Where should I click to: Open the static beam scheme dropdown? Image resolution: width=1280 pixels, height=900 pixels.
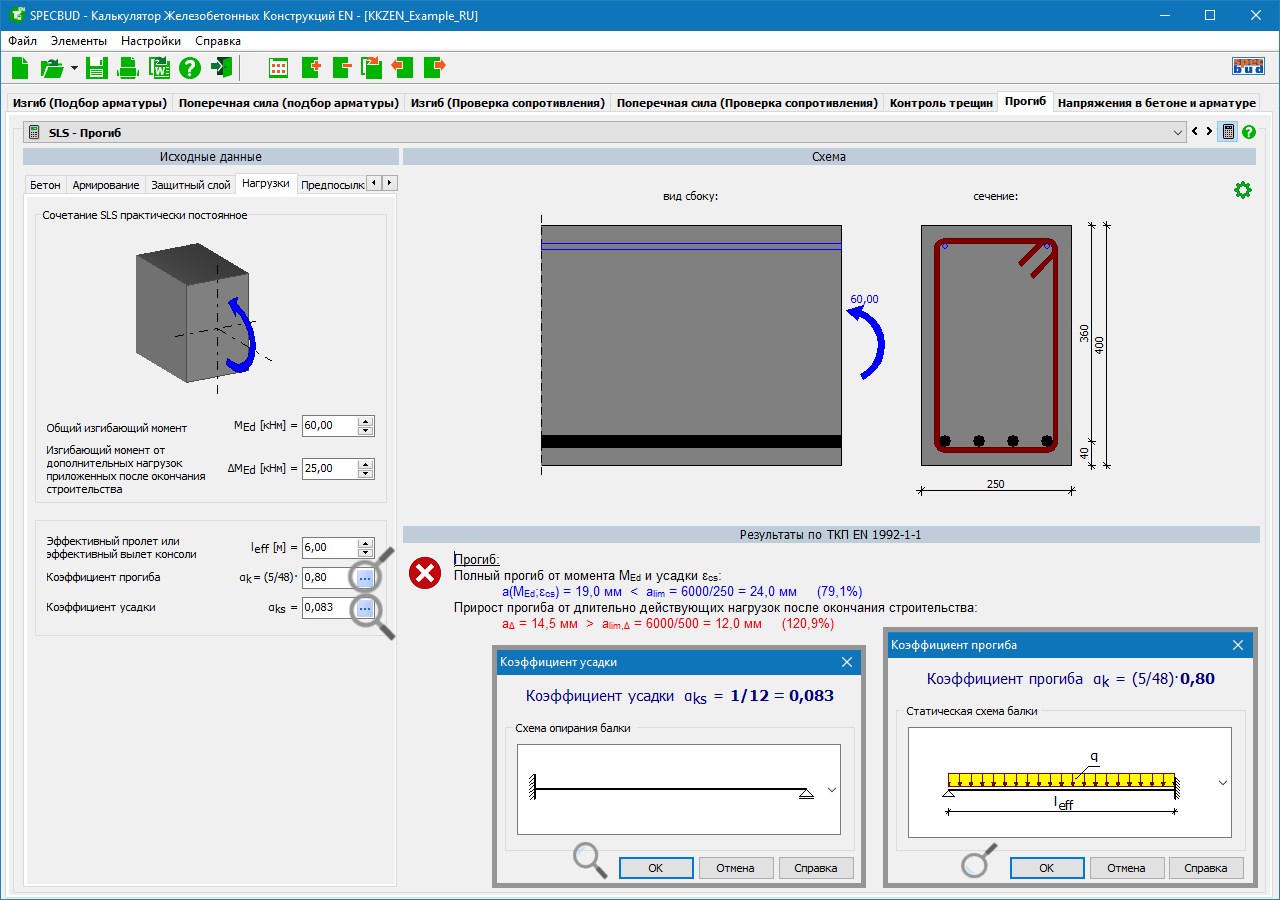click(1222, 783)
